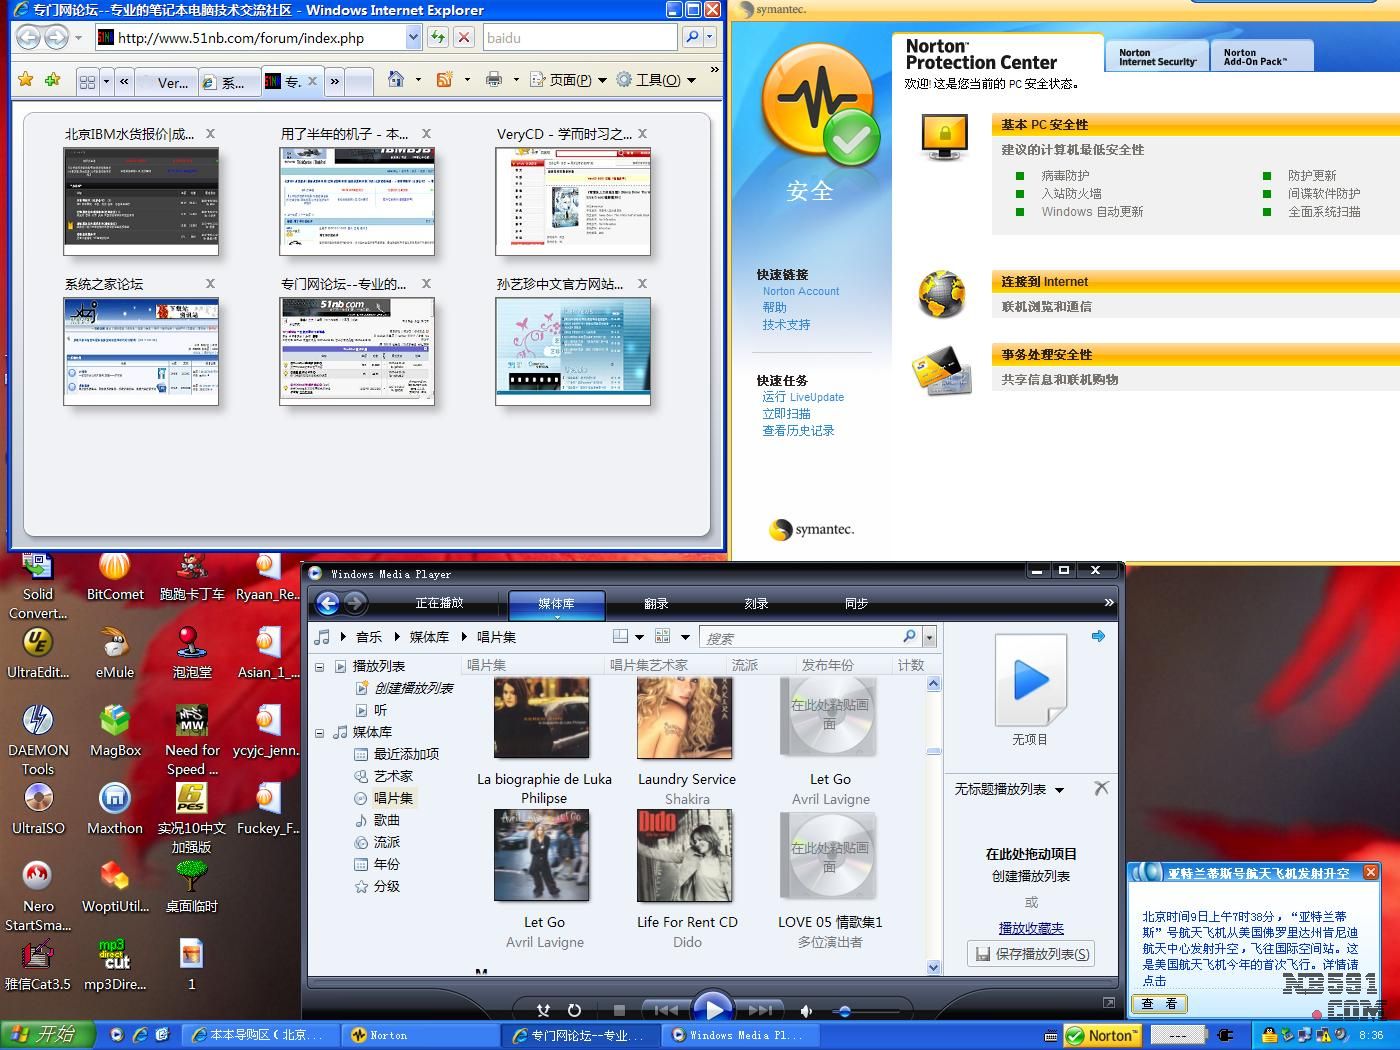The image size is (1400, 1050).
Task: Click the RSS feeds icon in IE
Action: (x=445, y=80)
